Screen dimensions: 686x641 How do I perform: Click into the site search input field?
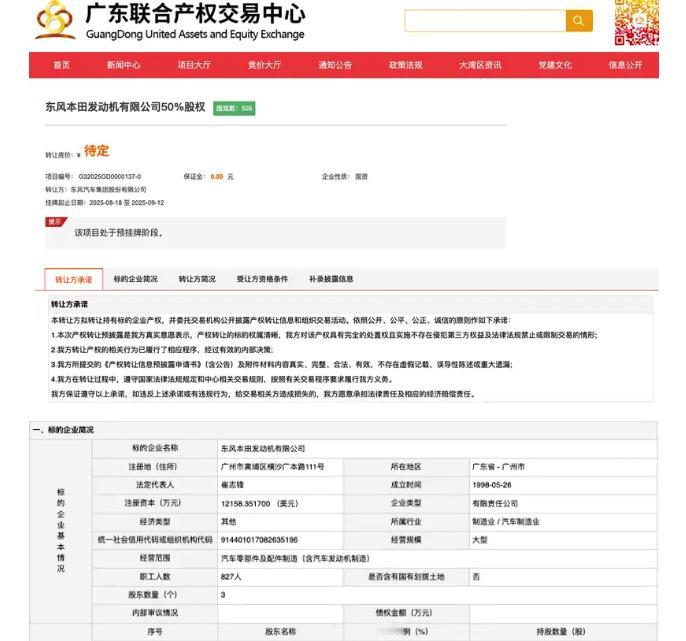(x=485, y=21)
